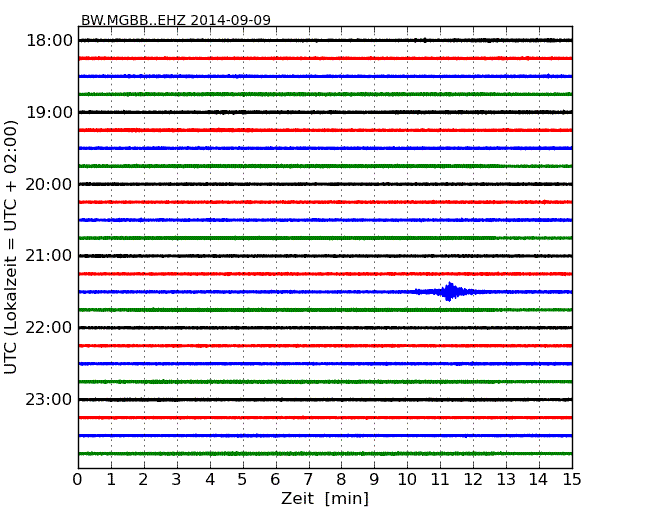Click x-axis tick label 14
This screenshot has height=520, width=650.
(538, 479)
